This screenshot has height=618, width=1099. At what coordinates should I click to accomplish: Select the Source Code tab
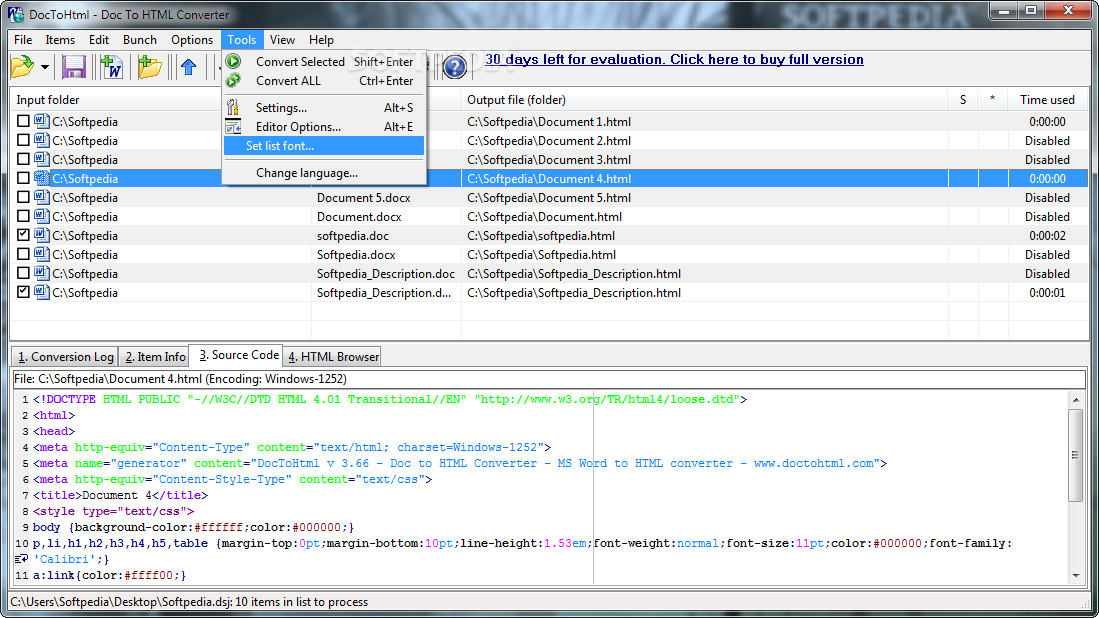238,355
